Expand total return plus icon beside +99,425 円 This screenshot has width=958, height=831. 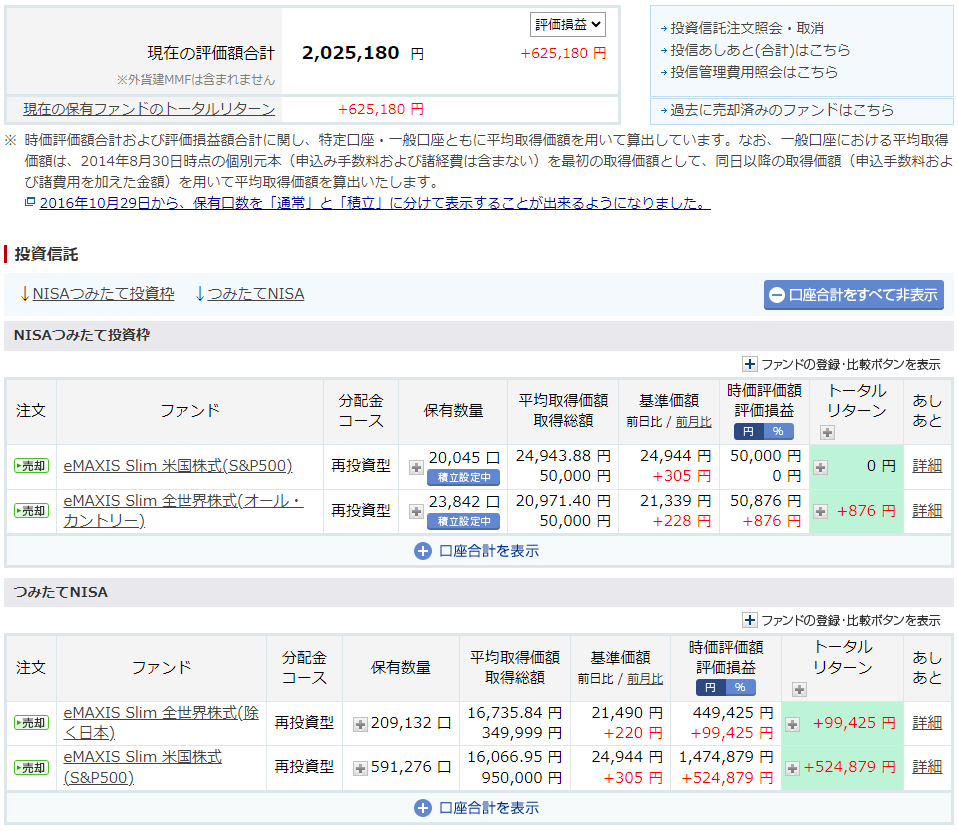tap(792, 725)
